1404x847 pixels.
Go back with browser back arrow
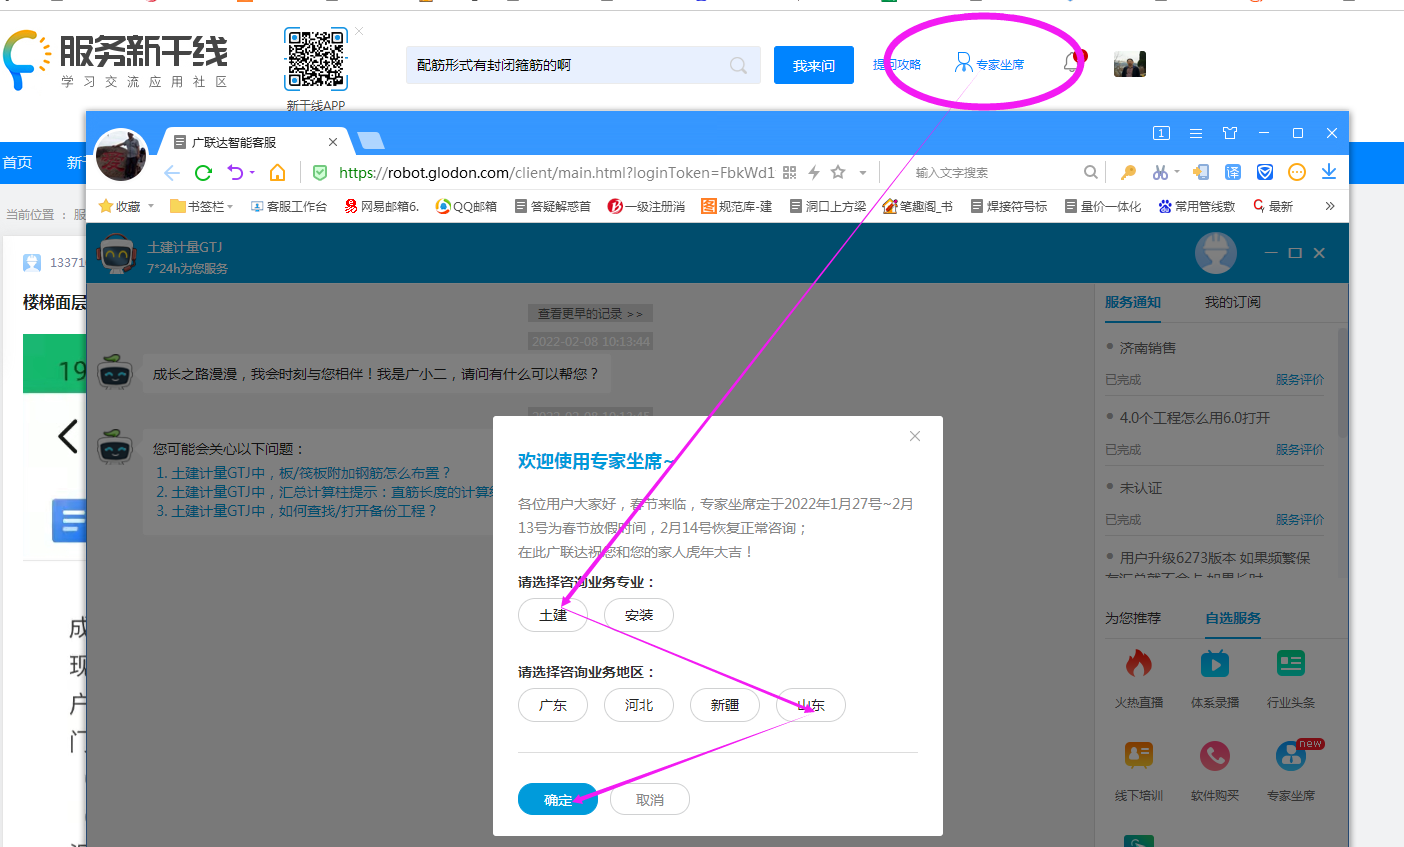(172, 172)
